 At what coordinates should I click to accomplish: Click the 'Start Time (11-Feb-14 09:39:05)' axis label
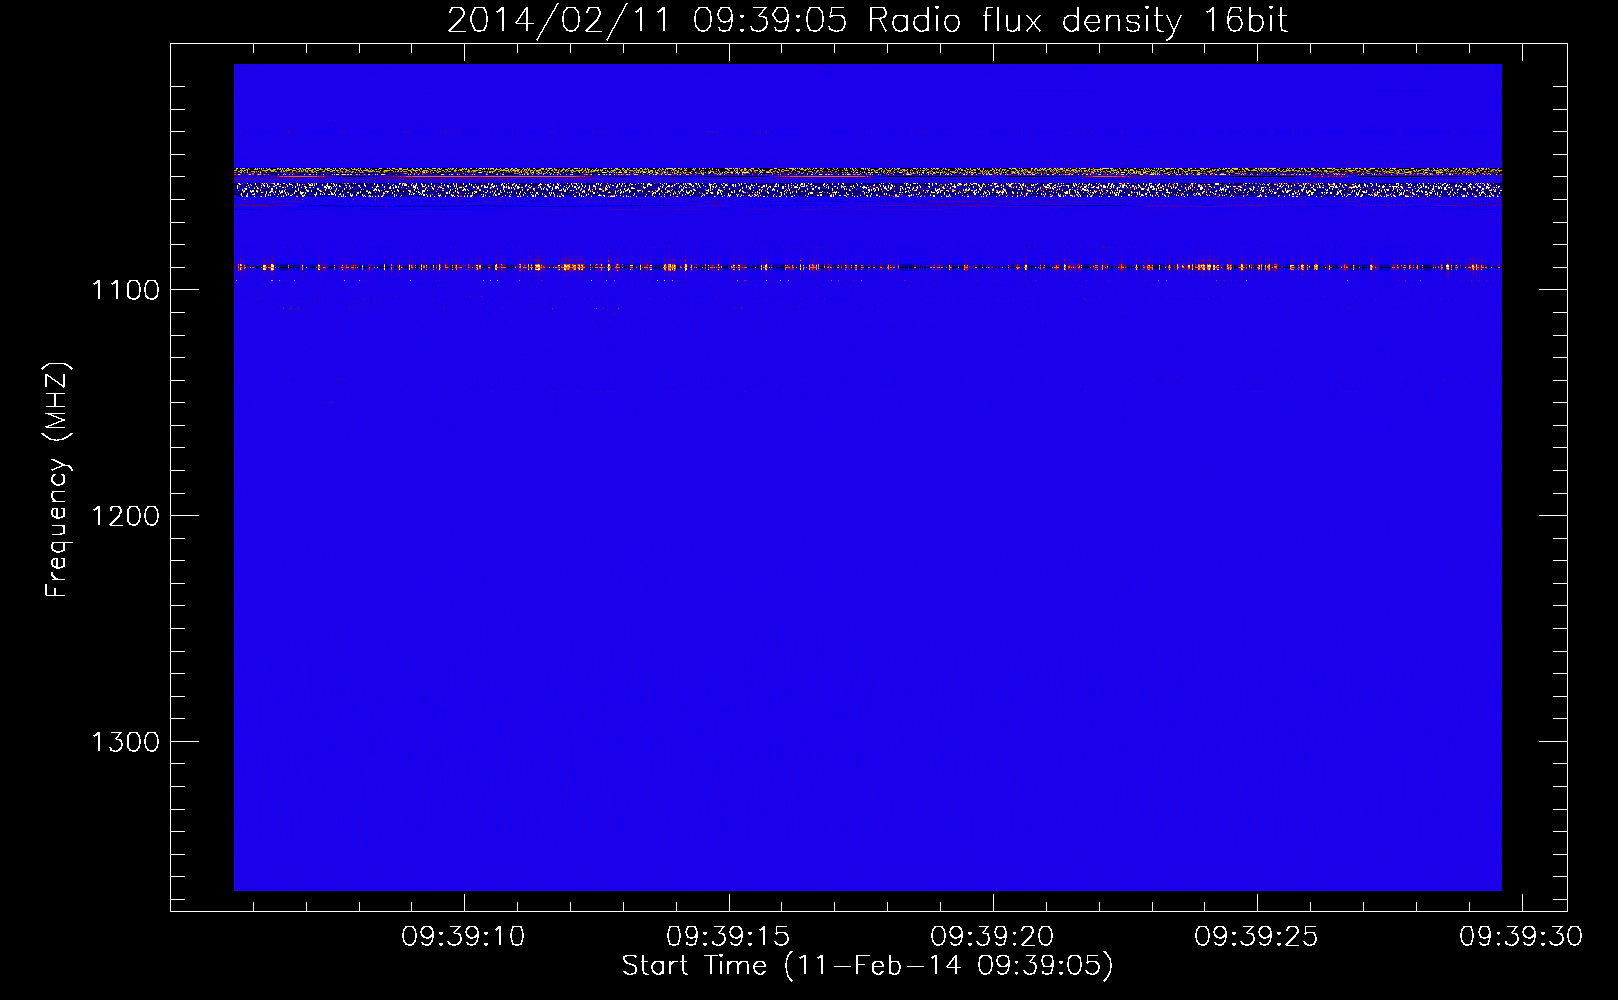click(x=867, y=966)
